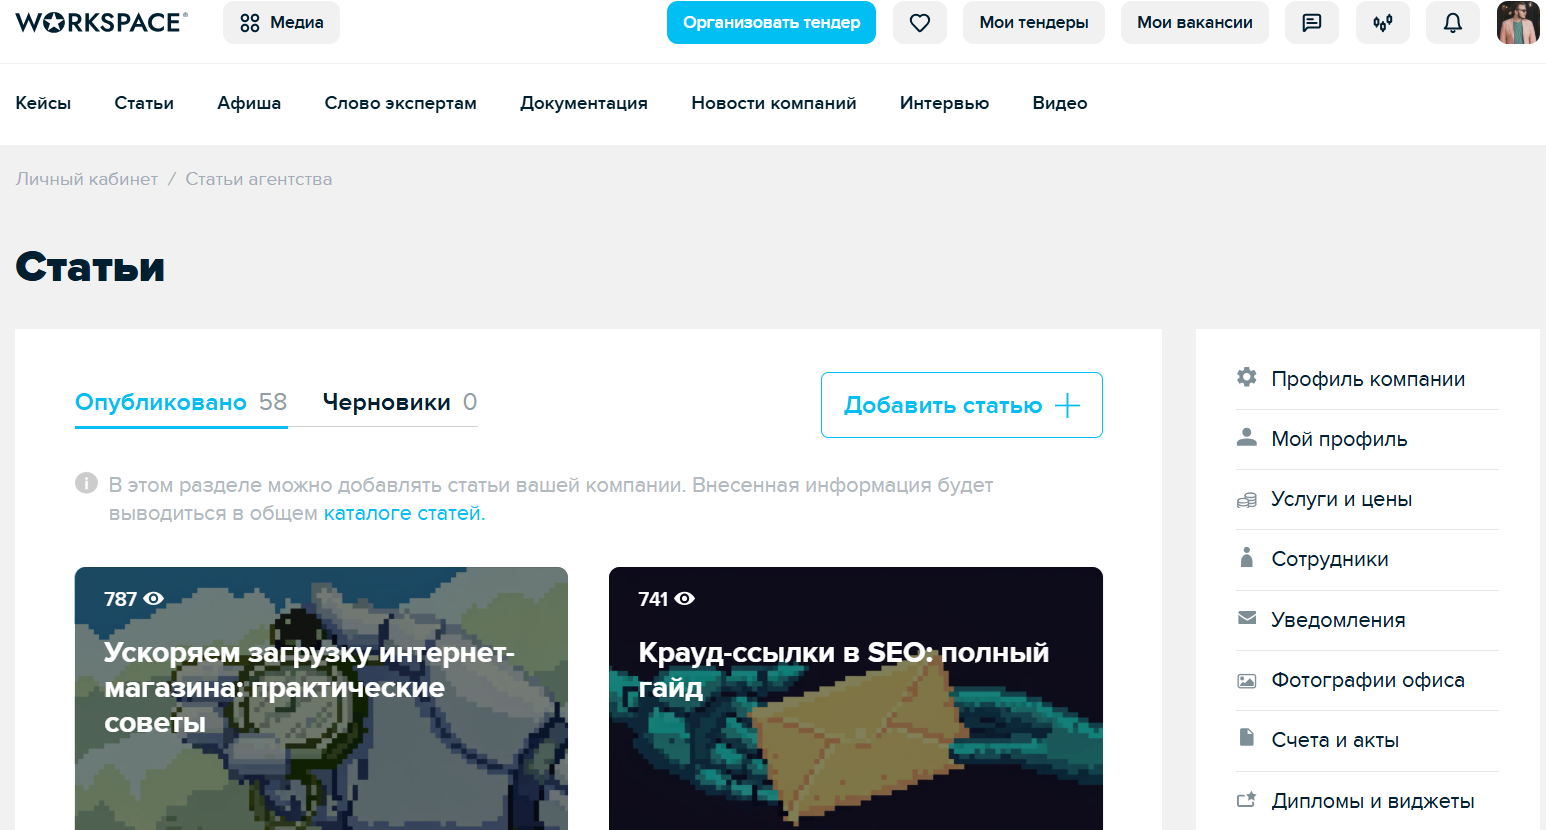Go to Личный кабинет breadcrumb
Viewport: 1546px width, 830px height.
(87, 179)
